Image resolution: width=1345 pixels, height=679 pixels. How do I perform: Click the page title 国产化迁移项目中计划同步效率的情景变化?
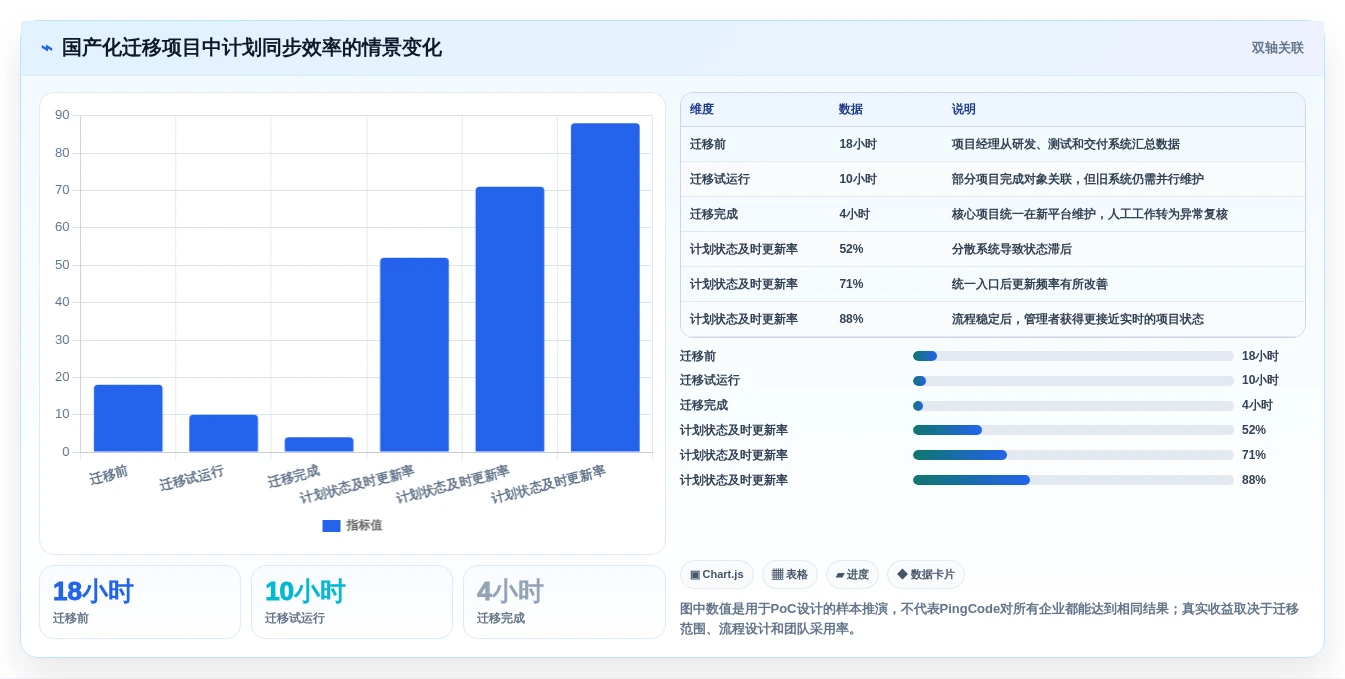(x=251, y=48)
